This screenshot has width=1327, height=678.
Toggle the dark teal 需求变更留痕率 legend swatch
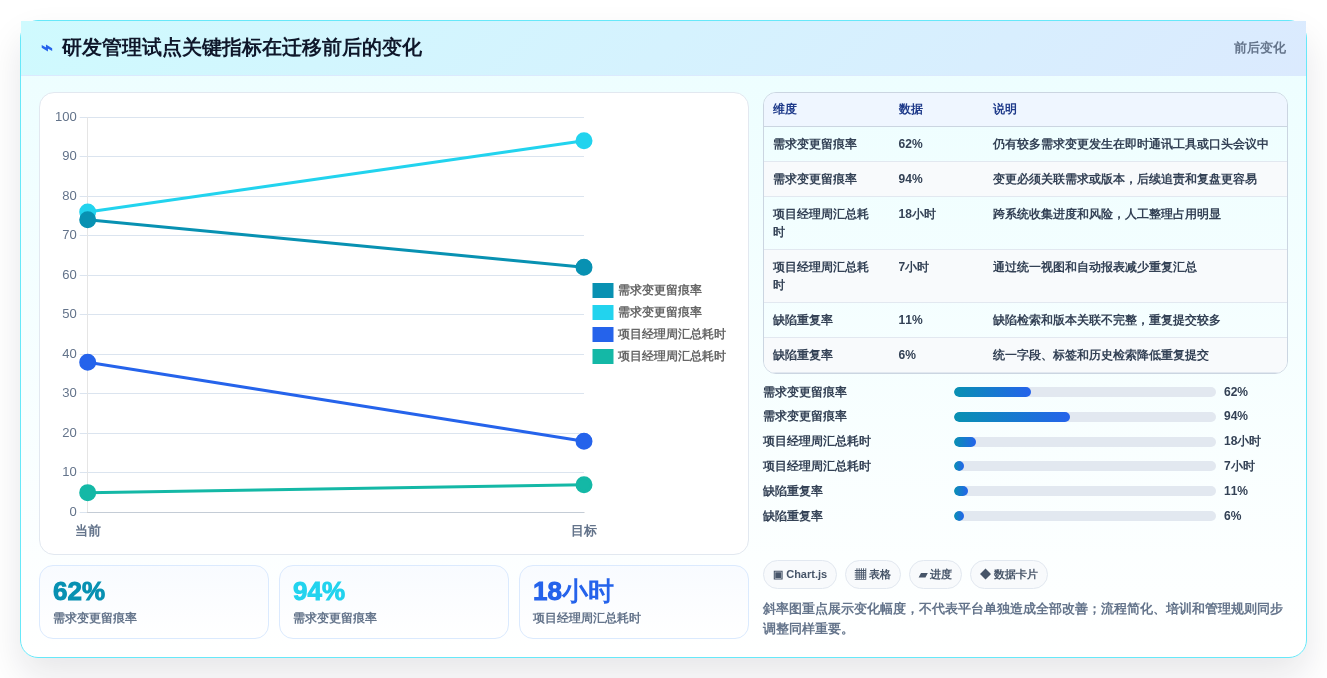[603, 290]
